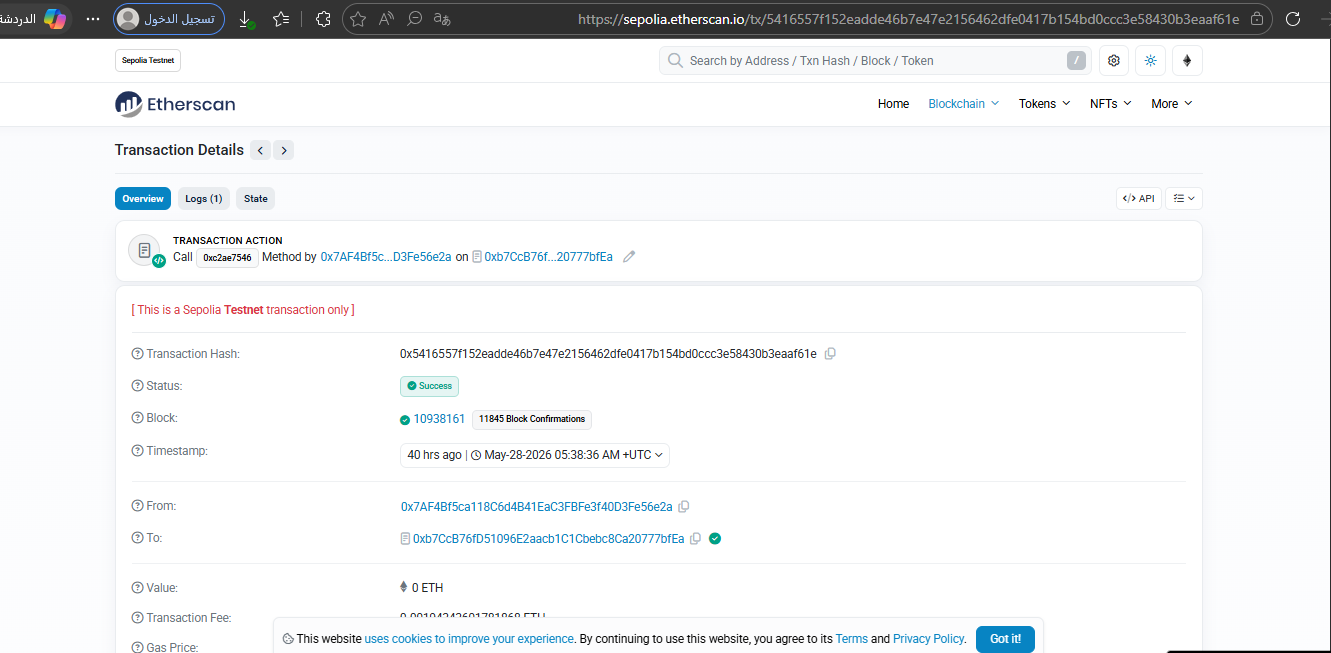
Task: Copy the transaction hash
Action: click(x=830, y=354)
